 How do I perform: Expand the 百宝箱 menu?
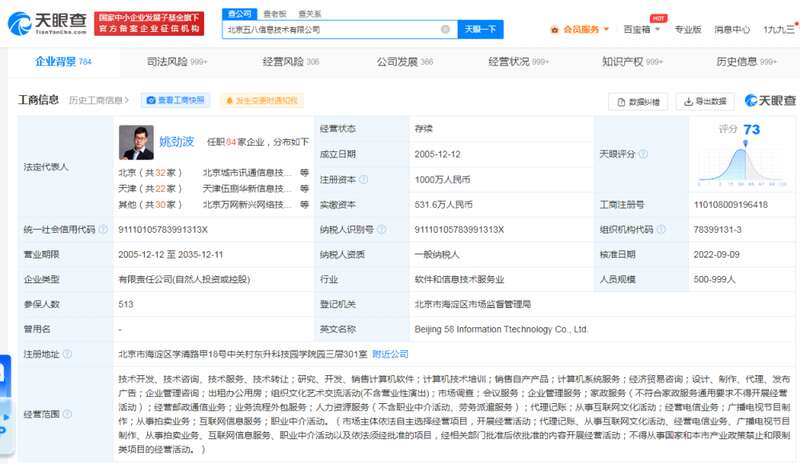657,29
